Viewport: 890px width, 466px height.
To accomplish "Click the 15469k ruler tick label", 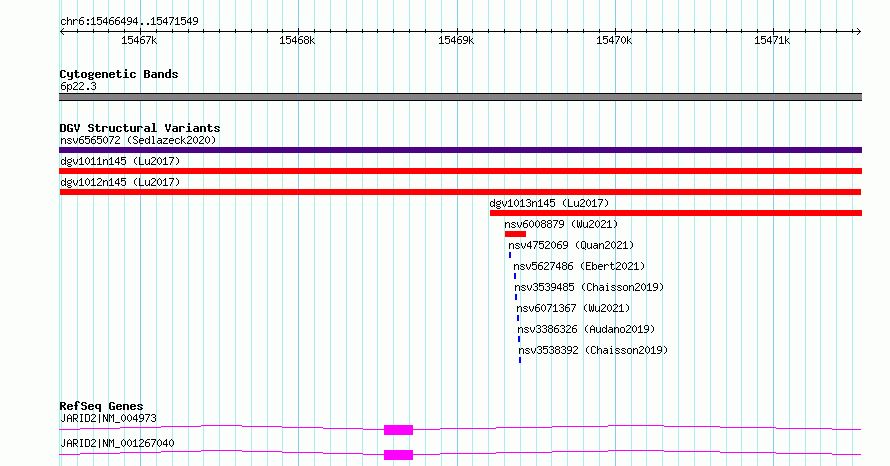I will click(x=456, y=40).
